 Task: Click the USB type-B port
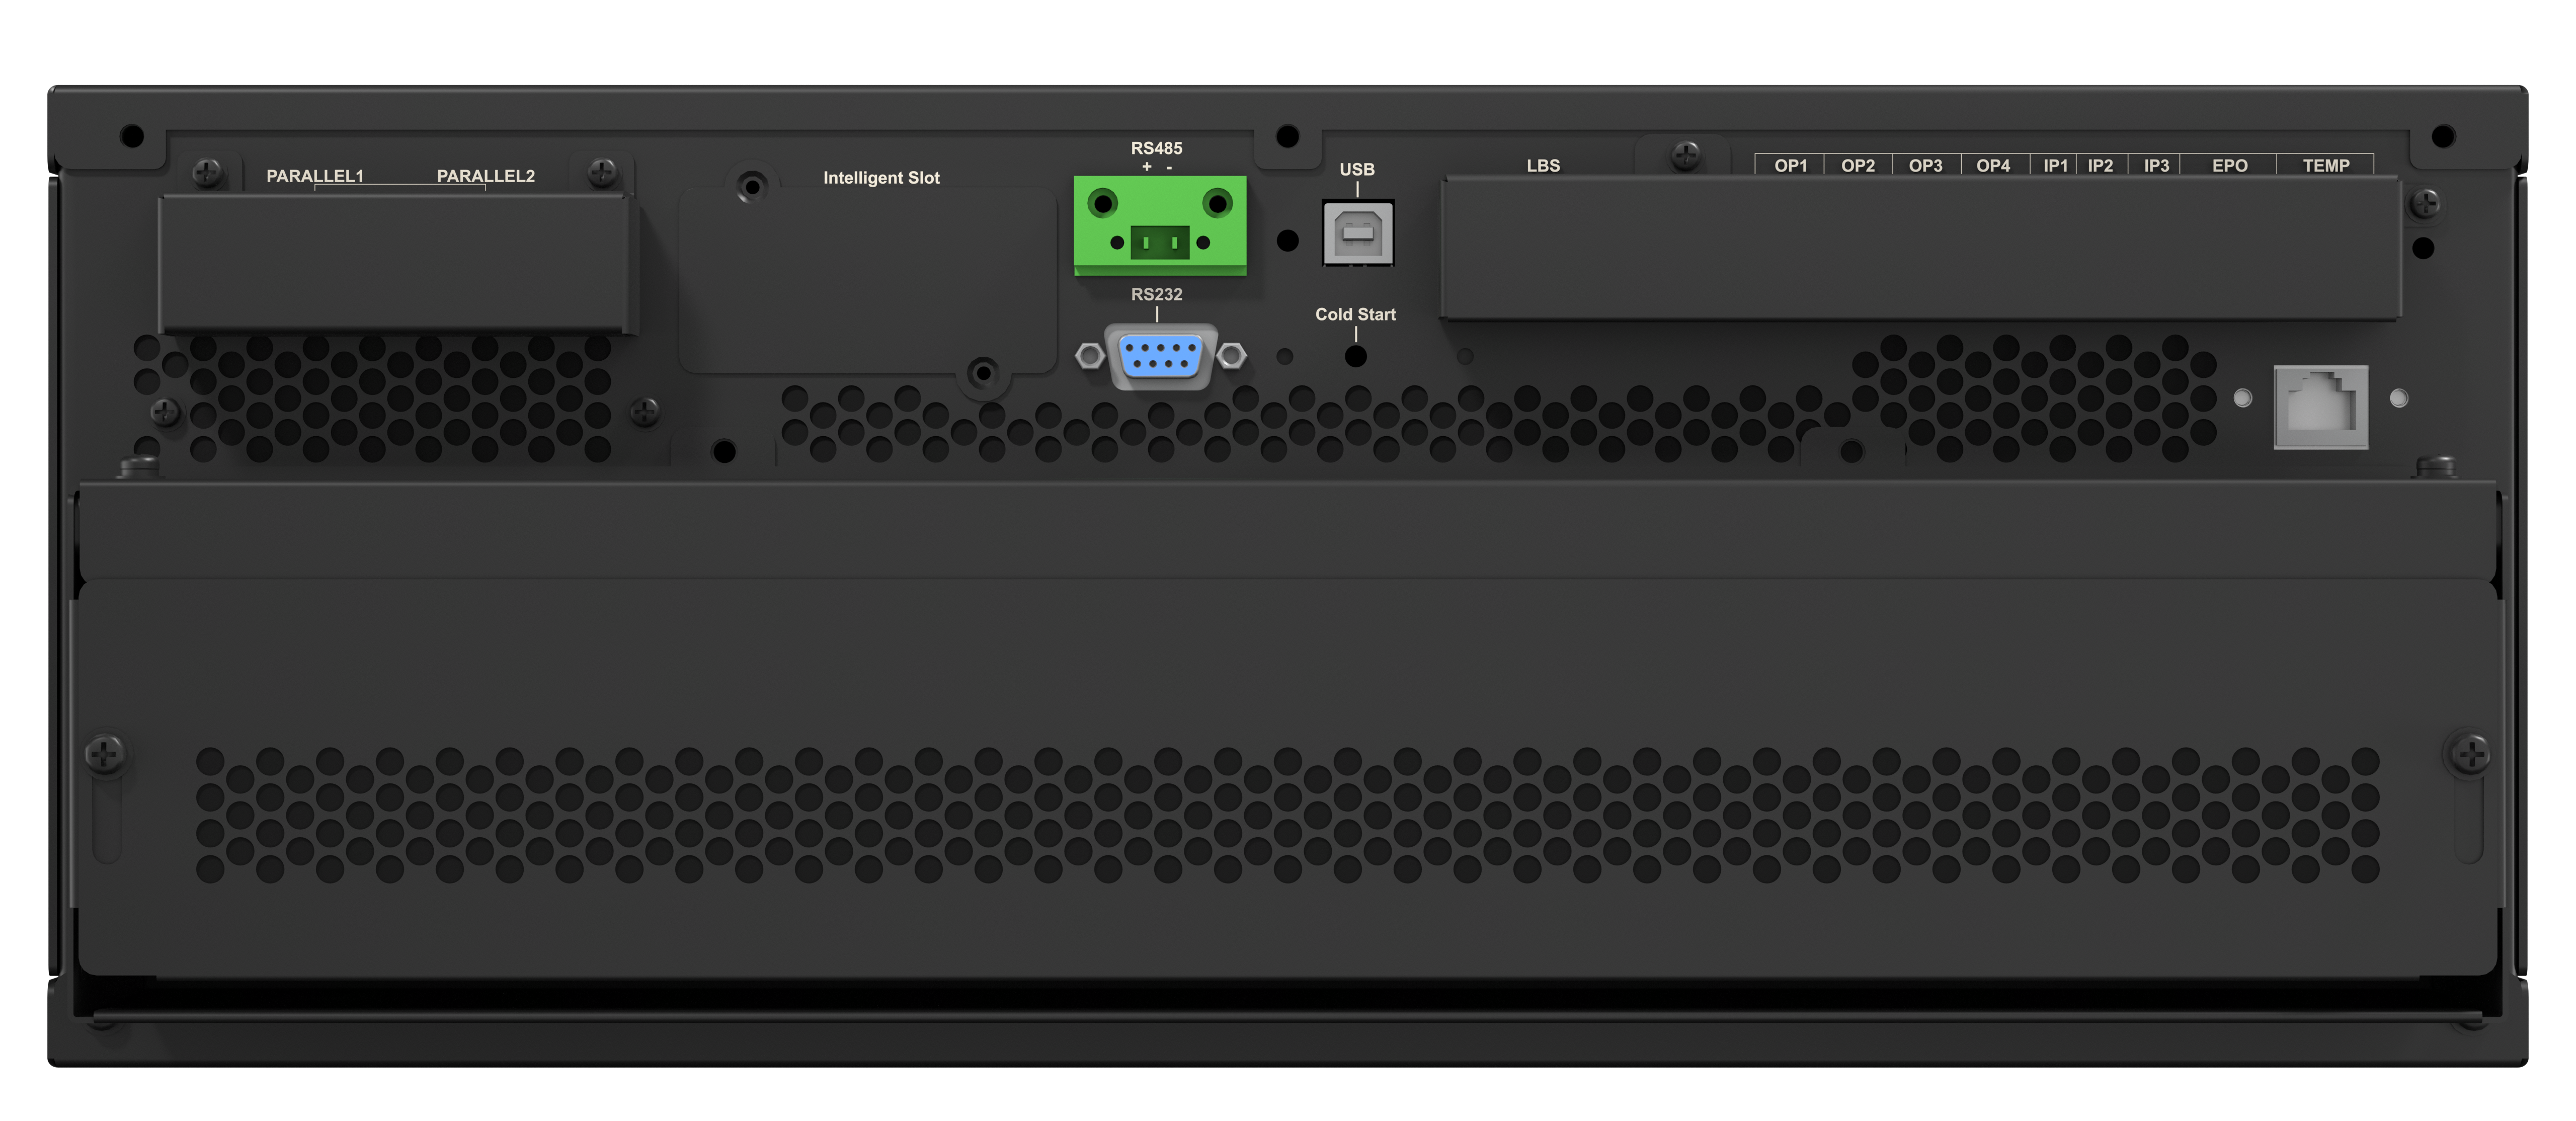click(1357, 232)
